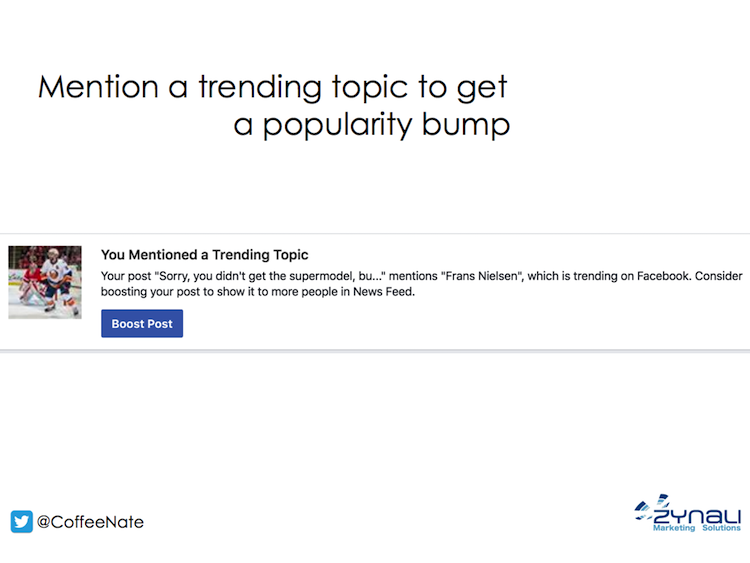Click the blue Boost Post button

pos(142,323)
